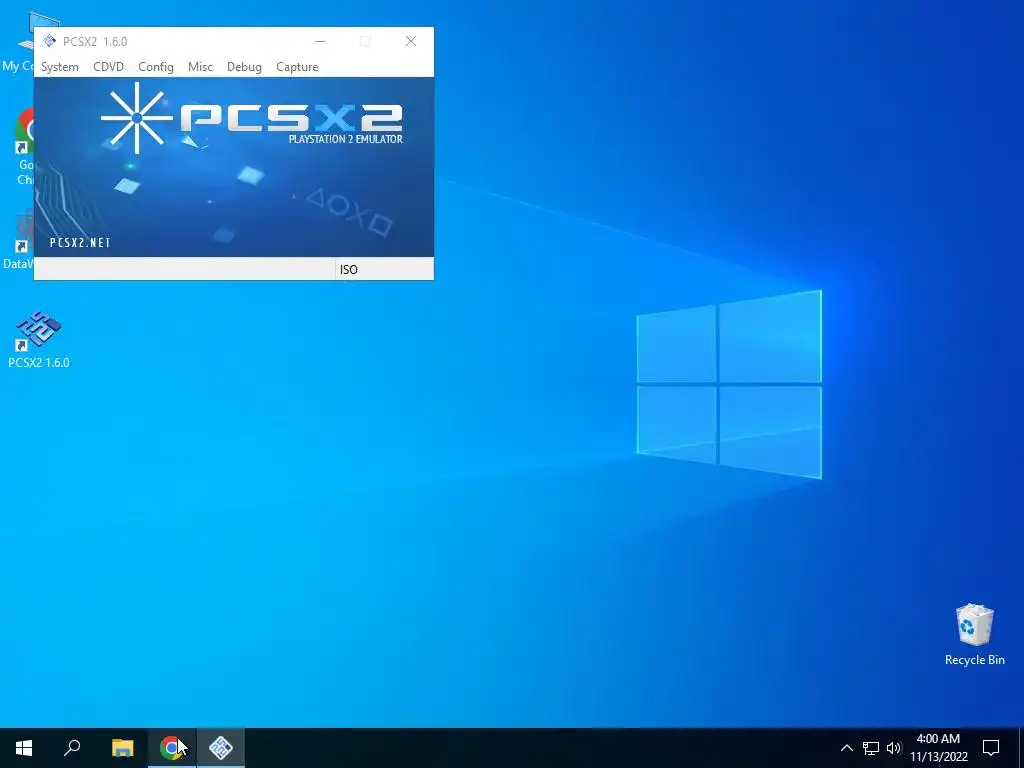
Task: Open the volume control tray icon
Action: click(x=894, y=748)
